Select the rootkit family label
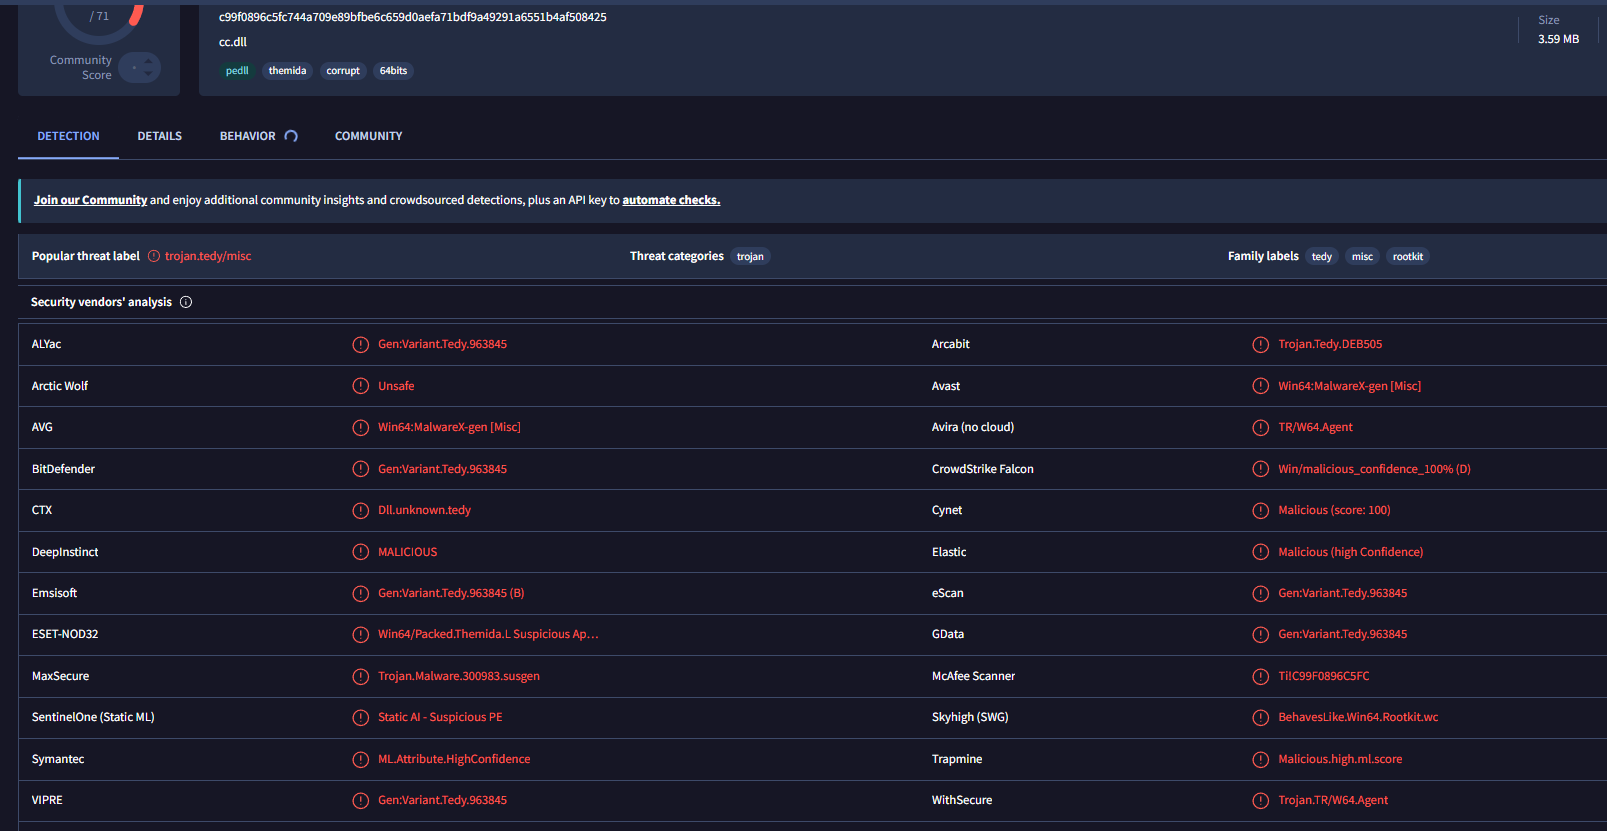The image size is (1607, 831). coord(1407,257)
